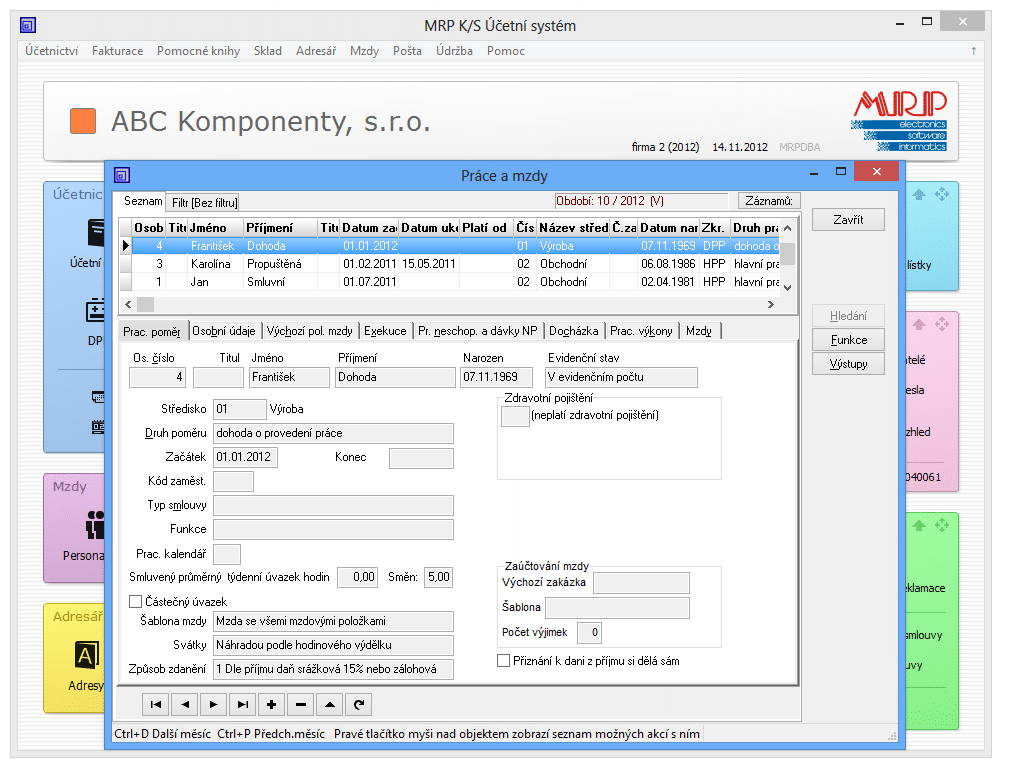
Task: Click the MRP K/S main window icon
Action: pyautogui.click(x=28, y=26)
